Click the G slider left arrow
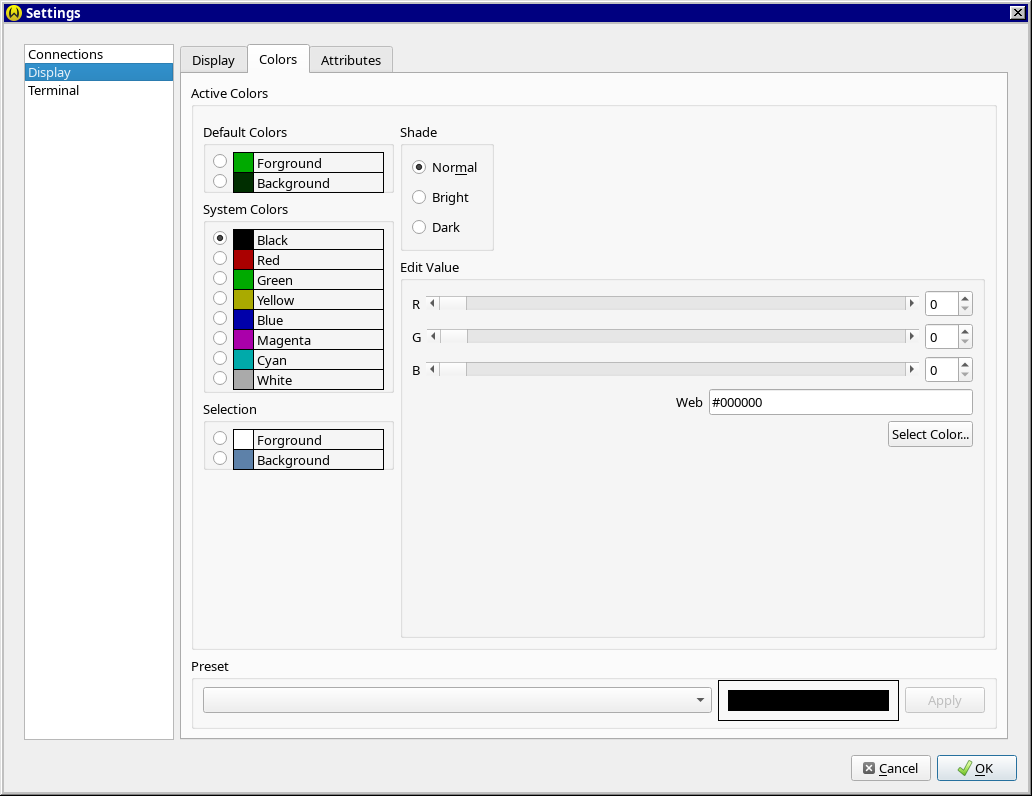The height and width of the screenshot is (796, 1032). point(432,337)
